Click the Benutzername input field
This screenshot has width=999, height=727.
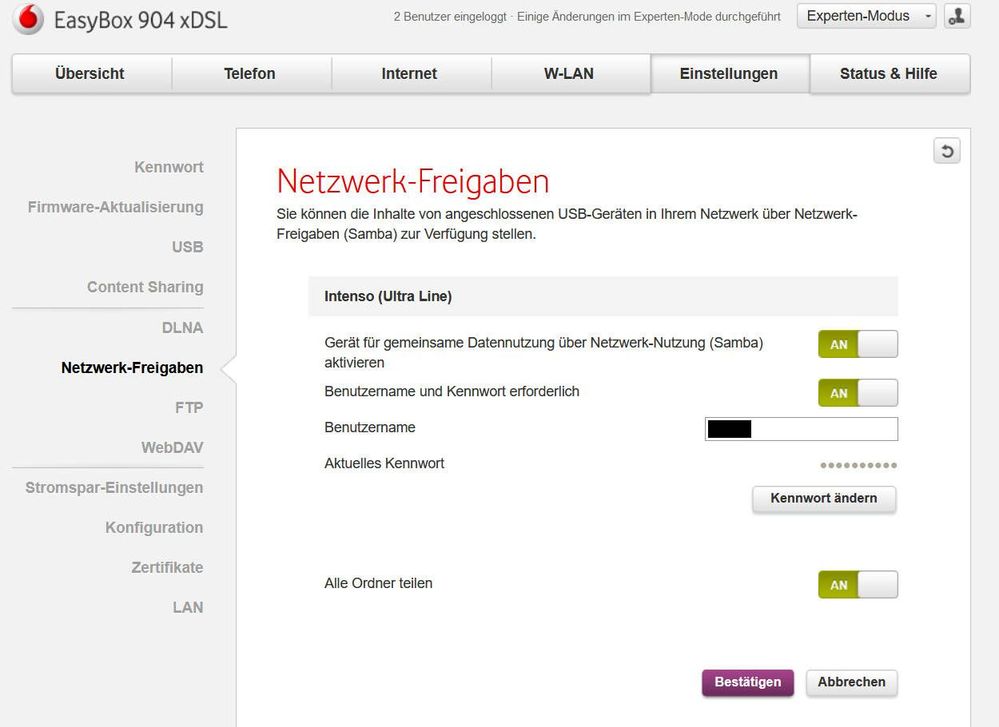800,428
